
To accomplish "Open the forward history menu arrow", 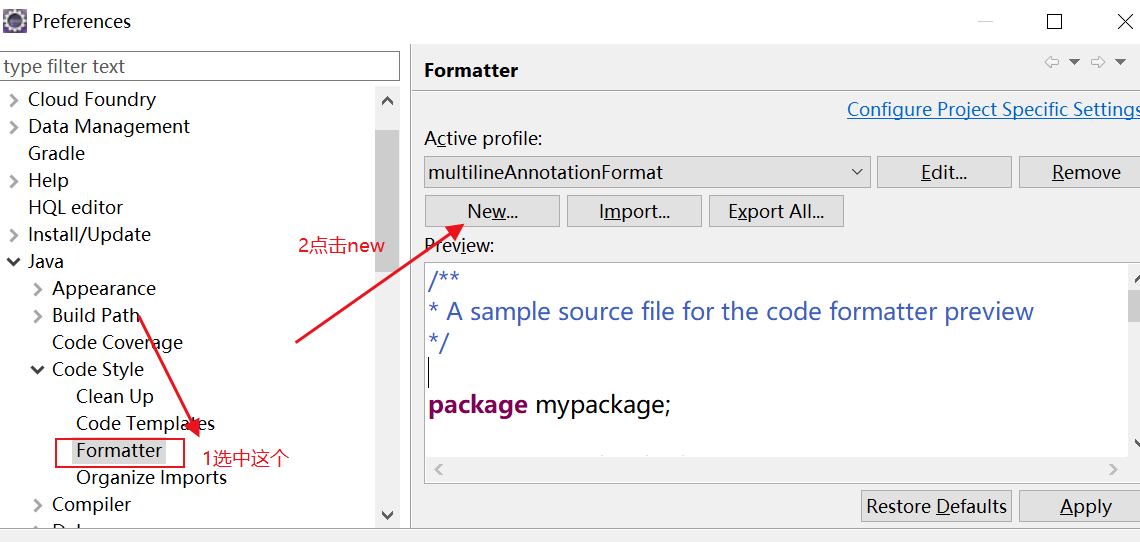I will point(1120,63).
